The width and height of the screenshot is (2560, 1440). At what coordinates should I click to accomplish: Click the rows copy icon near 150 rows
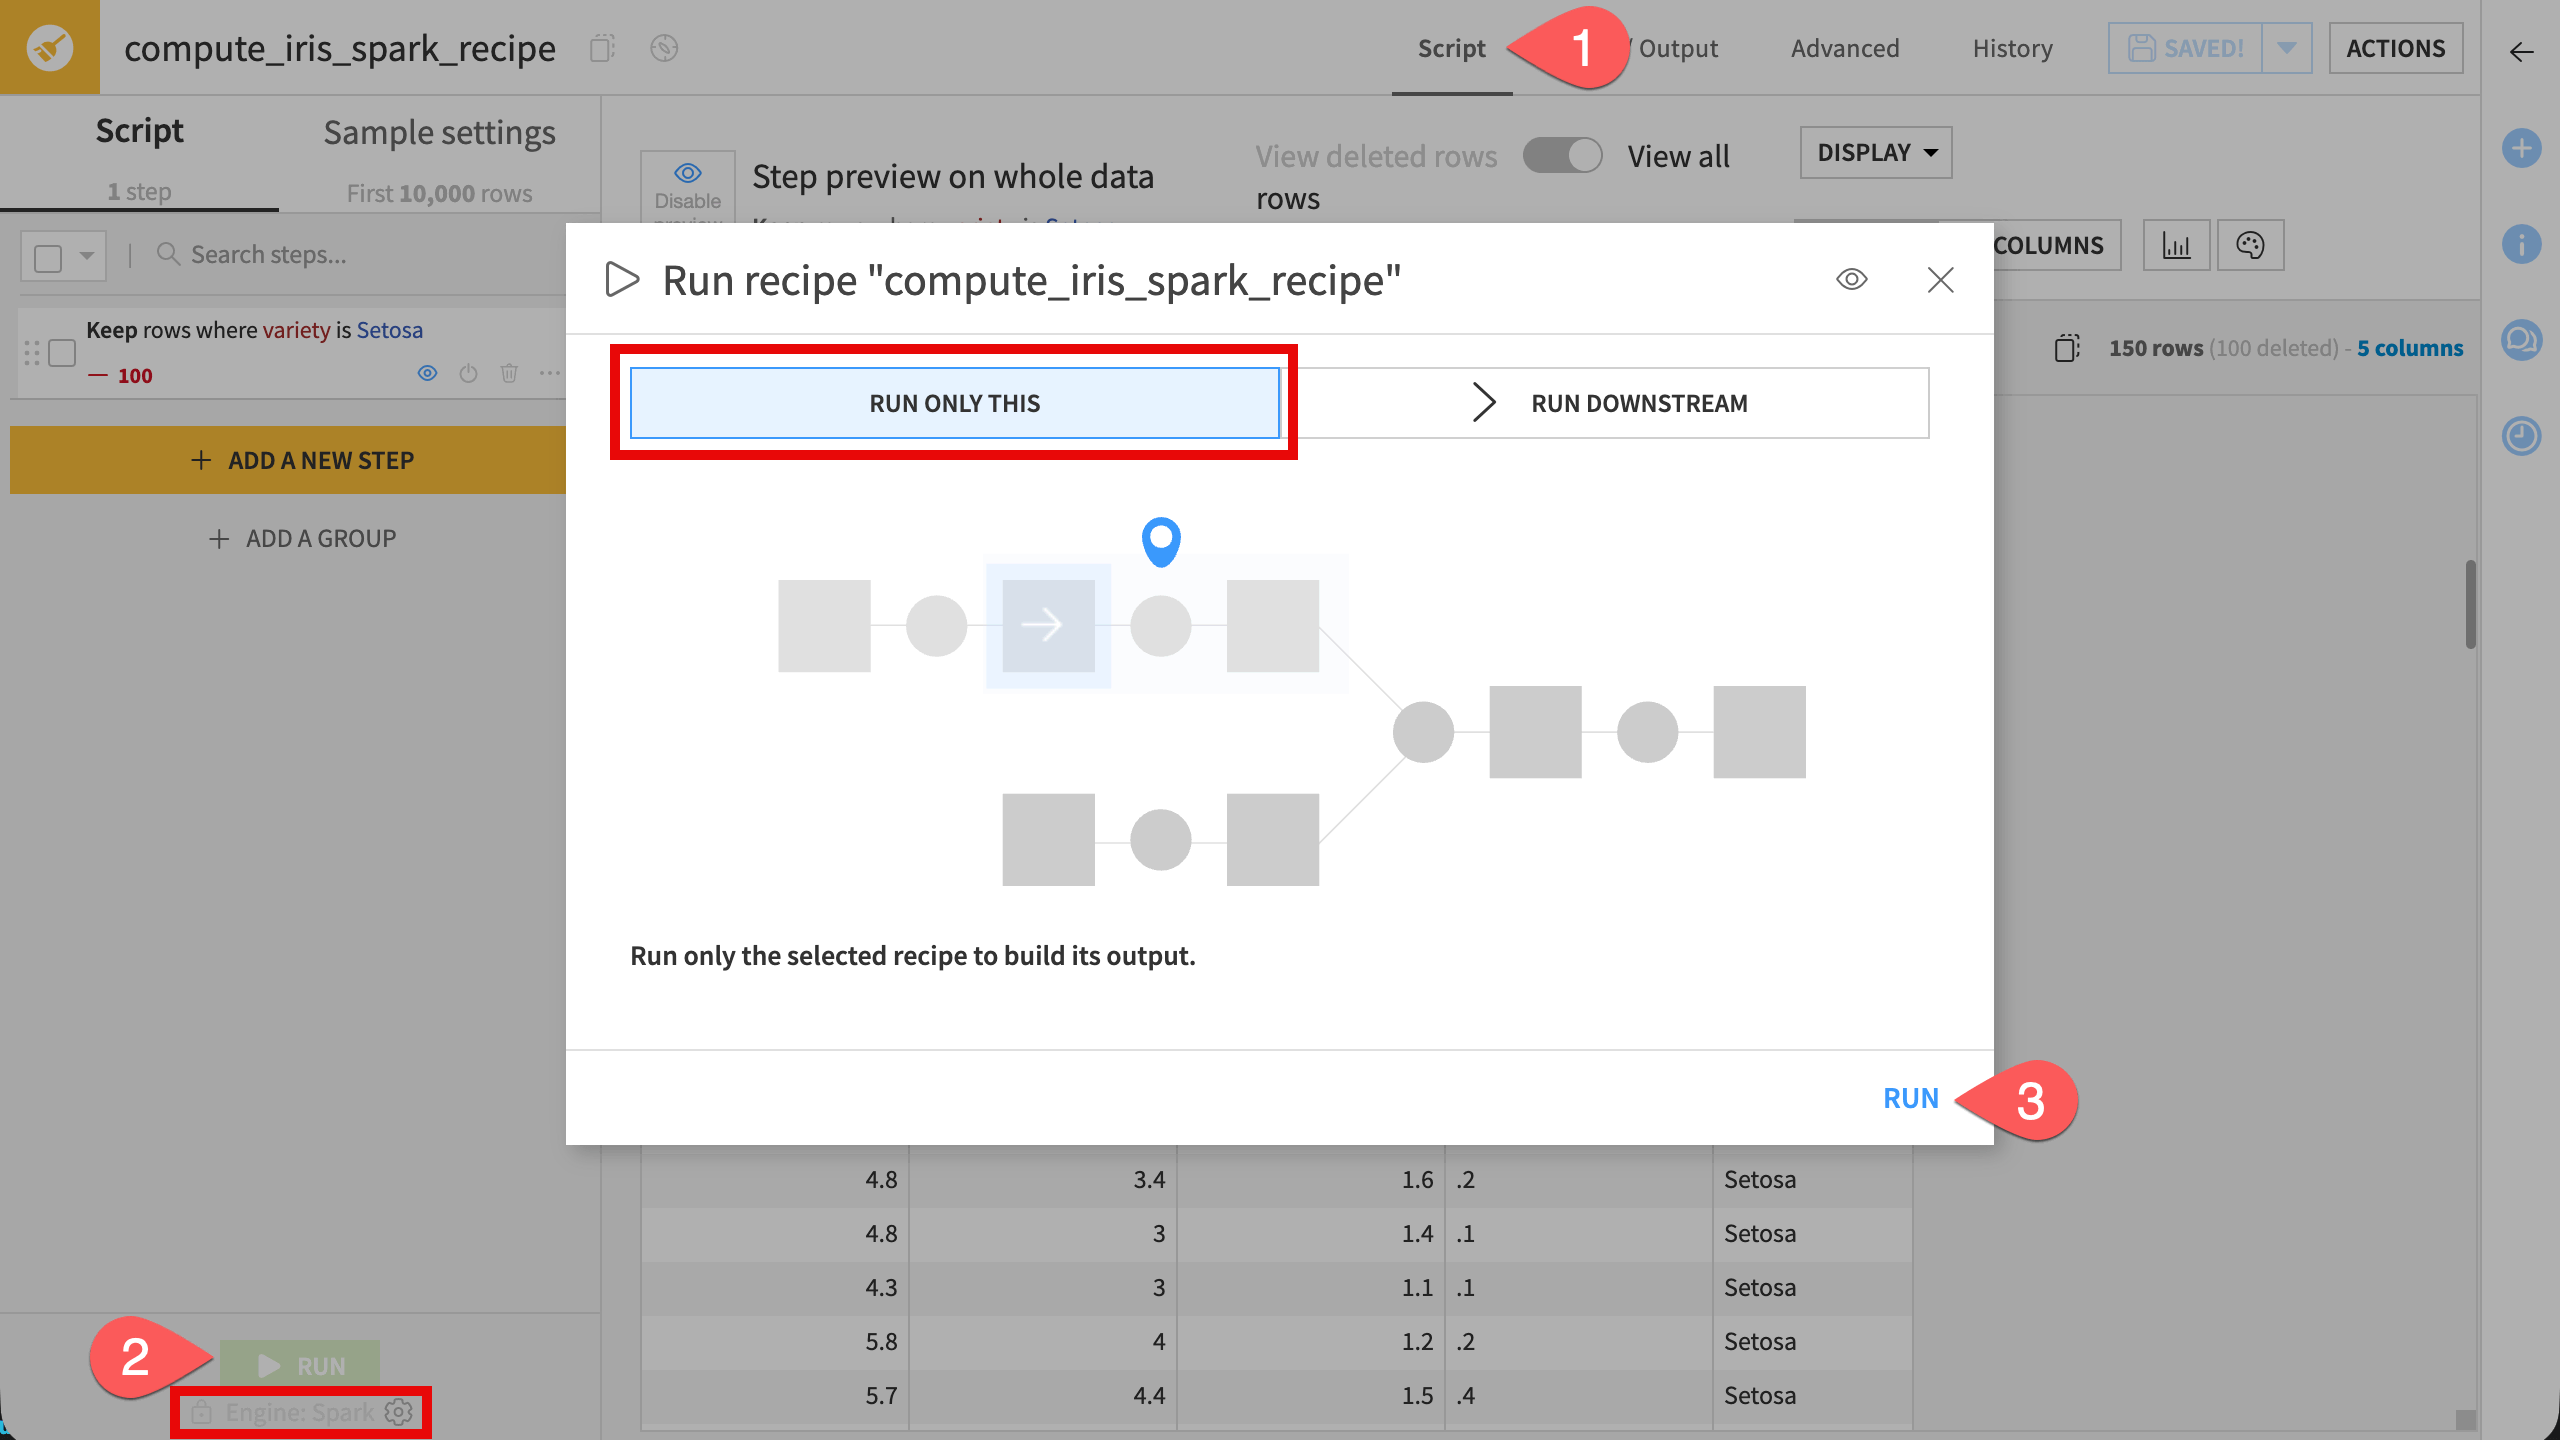2067,348
